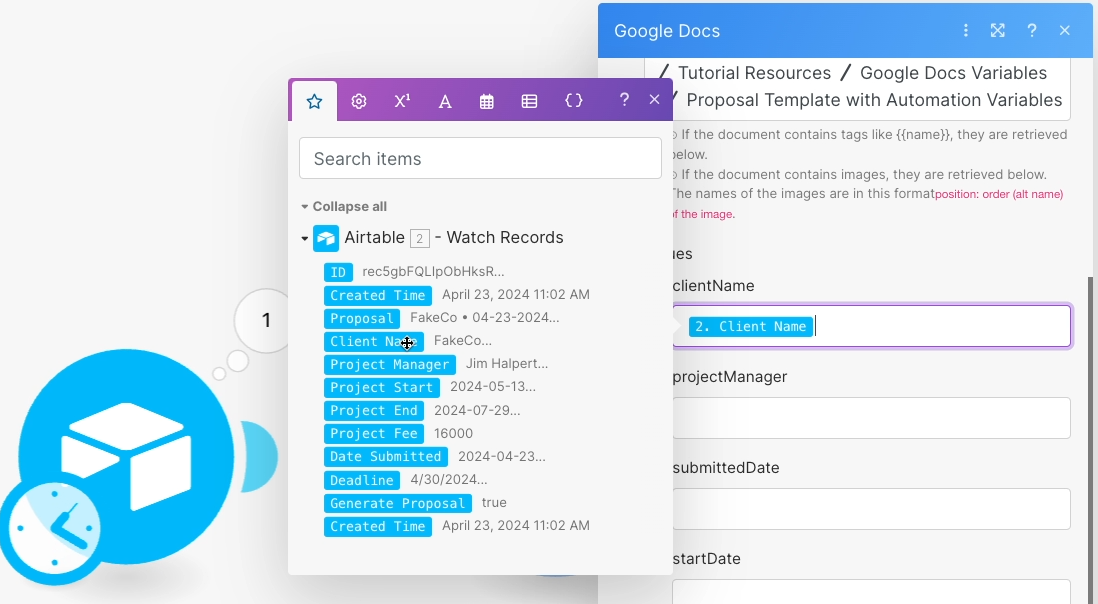Click the Search items field
The width and height of the screenshot is (1098, 604).
(480, 158)
